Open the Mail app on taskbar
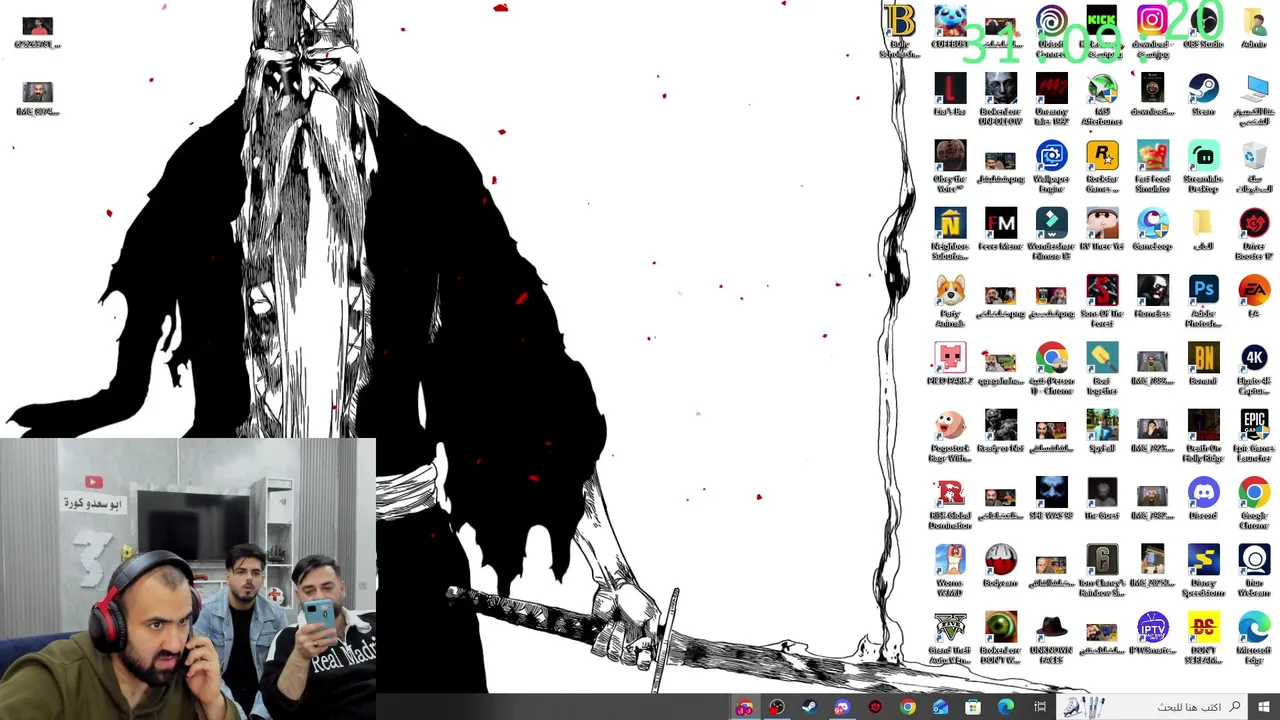The width and height of the screenshot is (1280, 720). pyautogui.click(x=940, y=707)
